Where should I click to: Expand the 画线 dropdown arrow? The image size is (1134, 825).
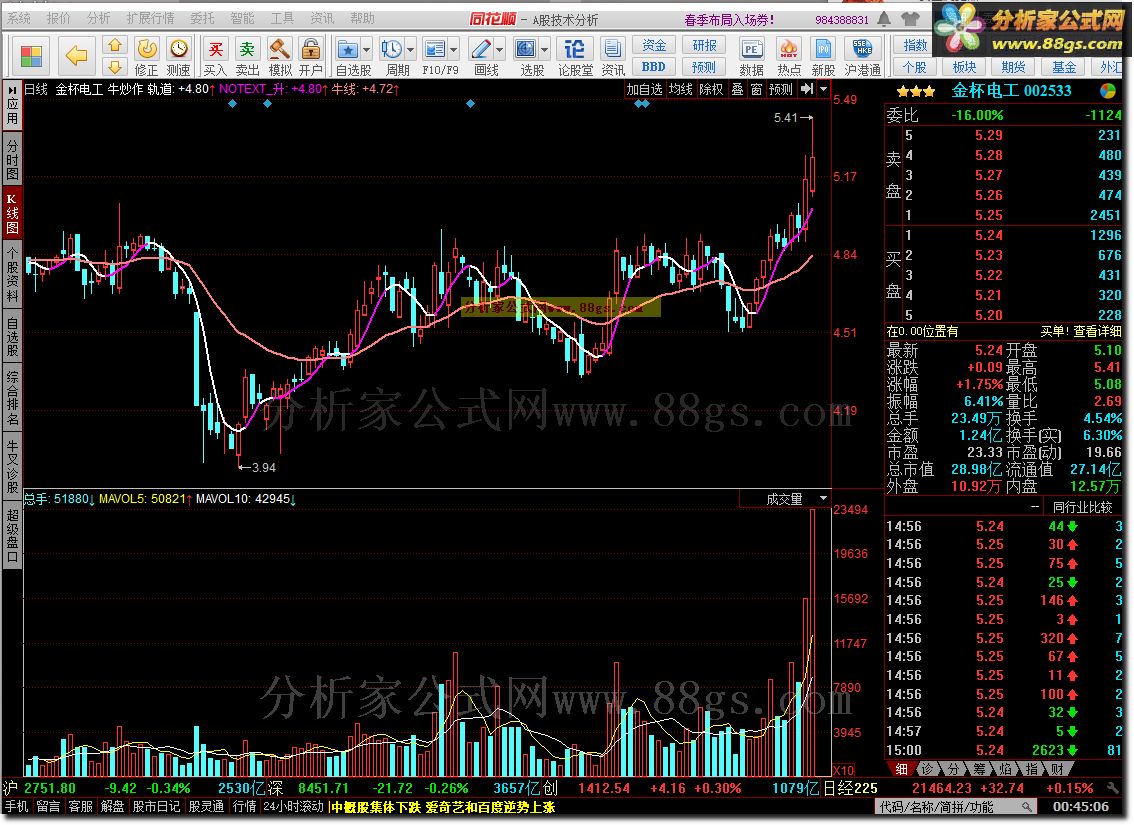(x=500, y=50)
